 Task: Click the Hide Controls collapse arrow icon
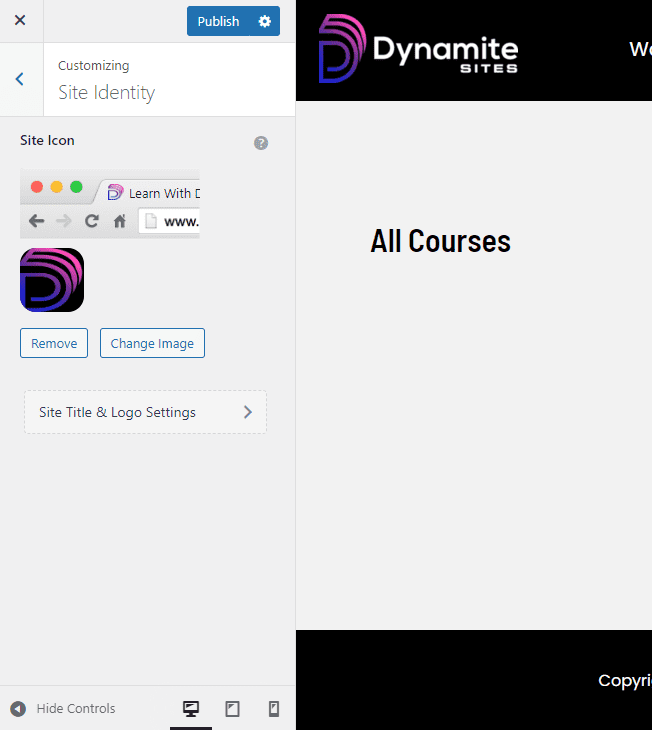[x=17, y=709]
